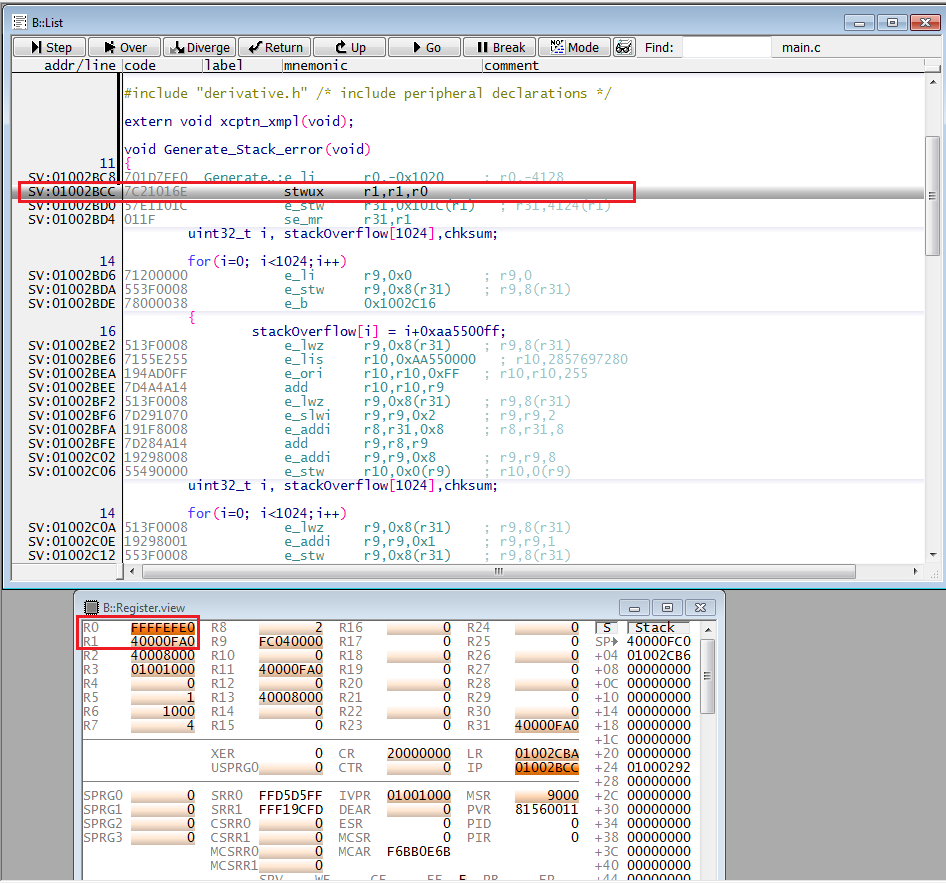Select R31 value 40000FA0

(547, 726)
